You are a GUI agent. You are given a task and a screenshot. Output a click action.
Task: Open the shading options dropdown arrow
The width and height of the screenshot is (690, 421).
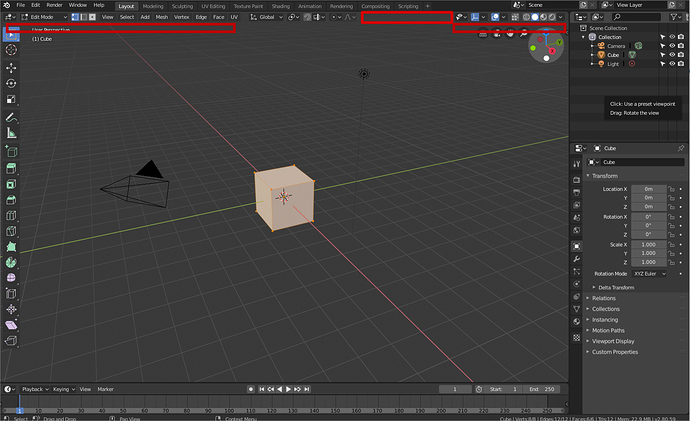561,17
